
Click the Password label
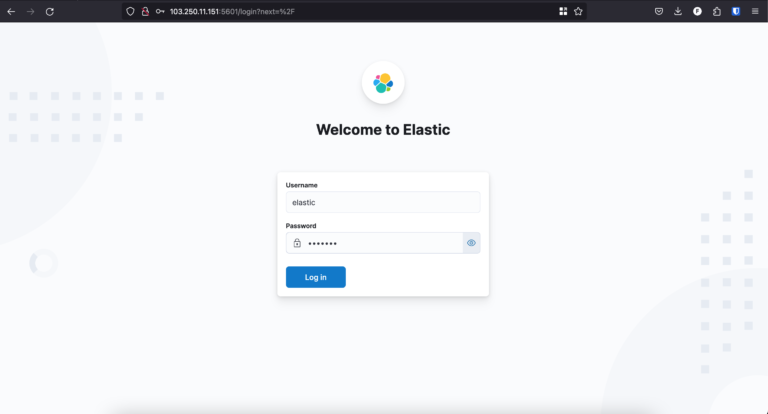pos(301,226)
